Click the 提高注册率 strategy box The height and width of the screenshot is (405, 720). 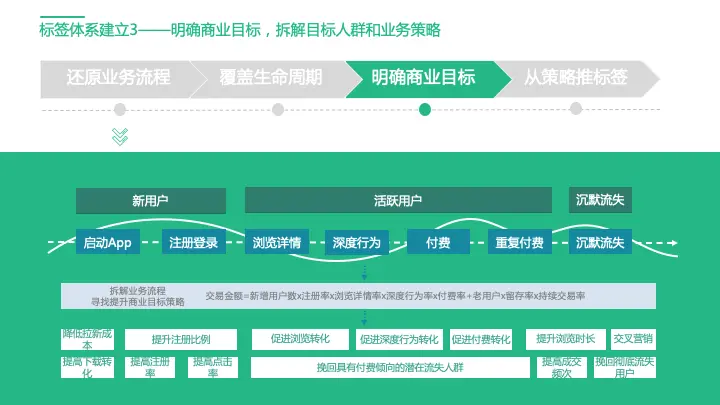point(150,368)
